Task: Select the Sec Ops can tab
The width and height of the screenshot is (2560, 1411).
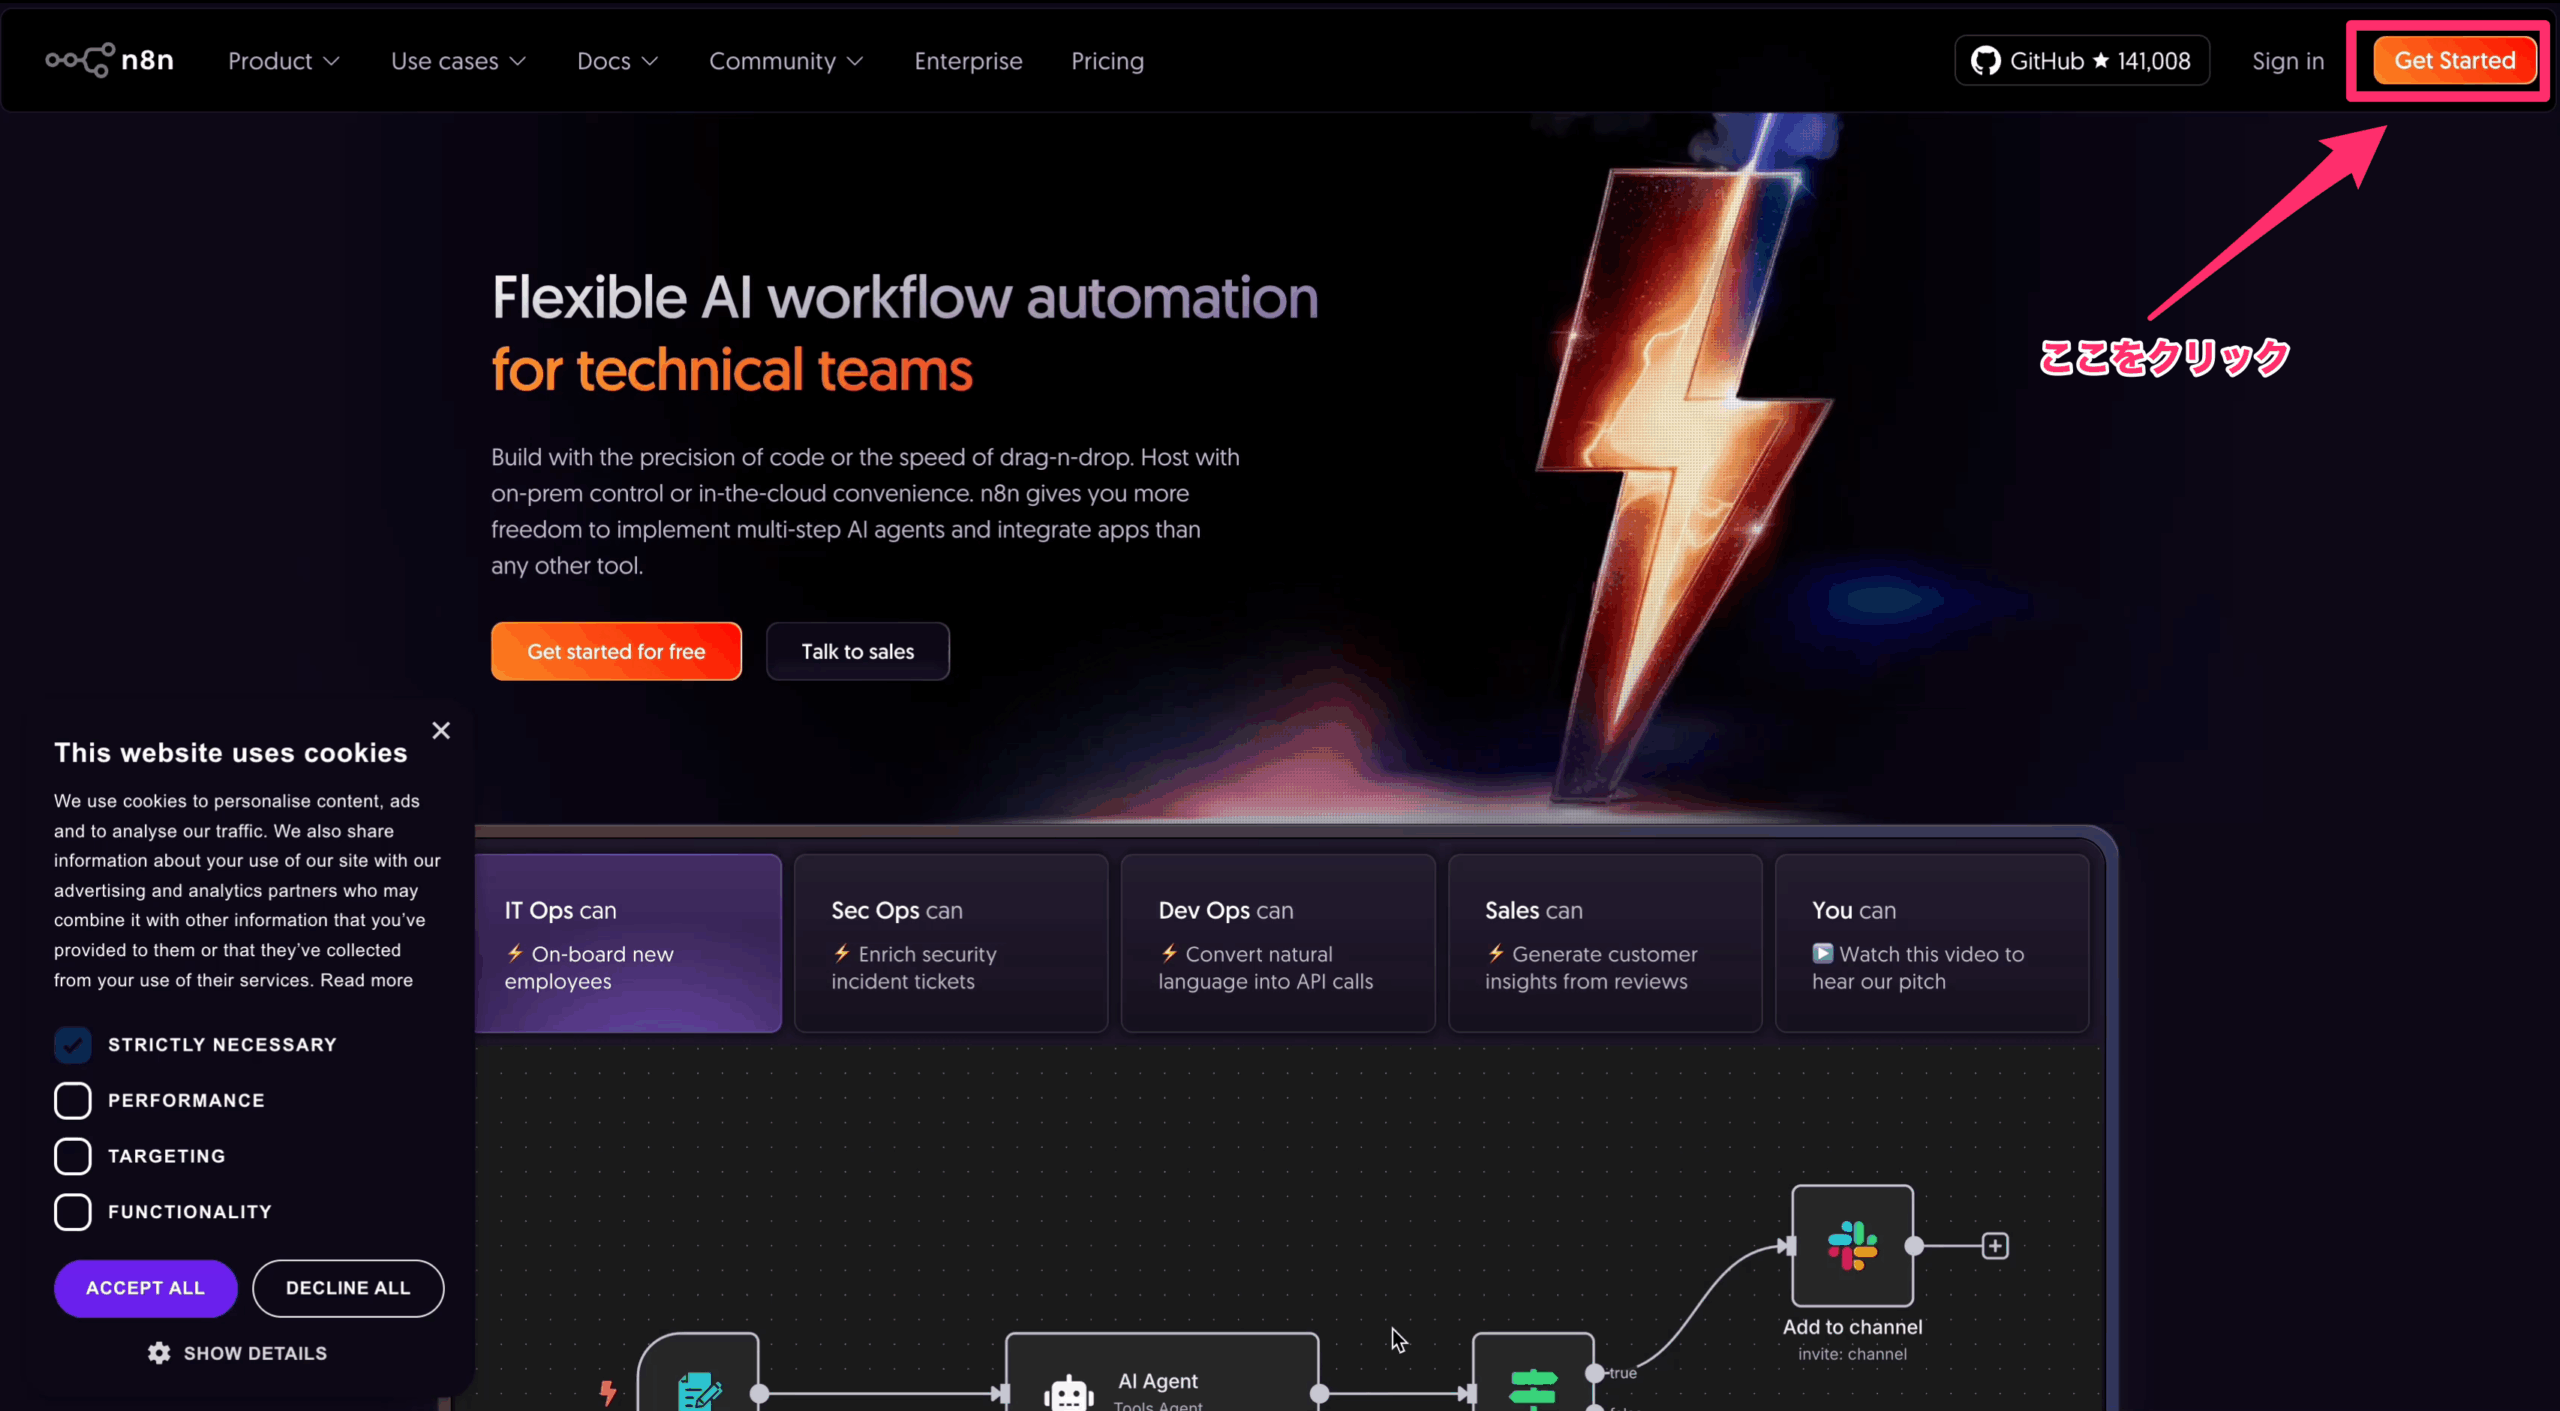Action: tap(950, 943)
